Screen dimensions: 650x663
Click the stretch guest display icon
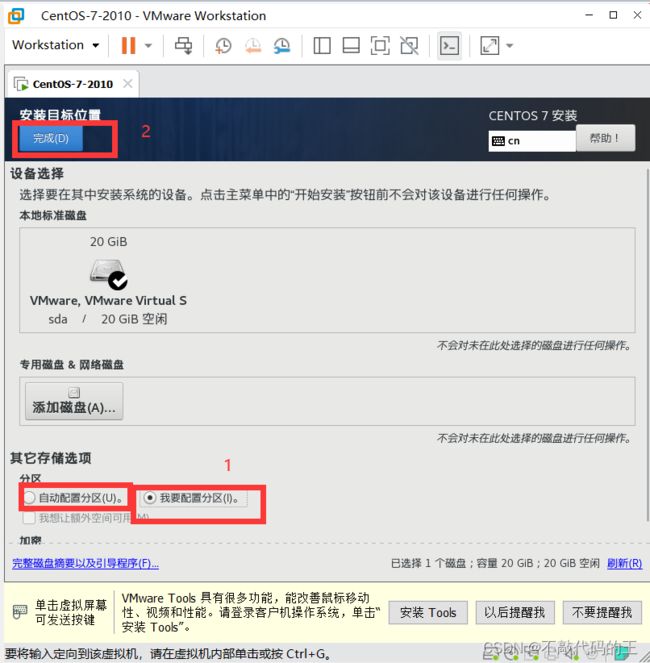(x=489, y=45)
